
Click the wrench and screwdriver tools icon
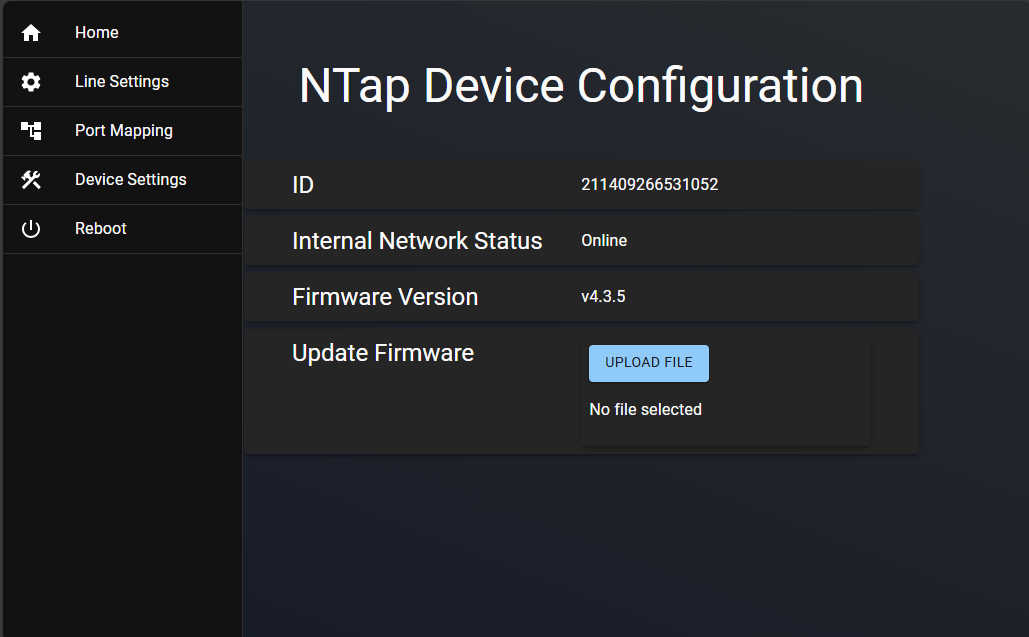tap(31, 180)
